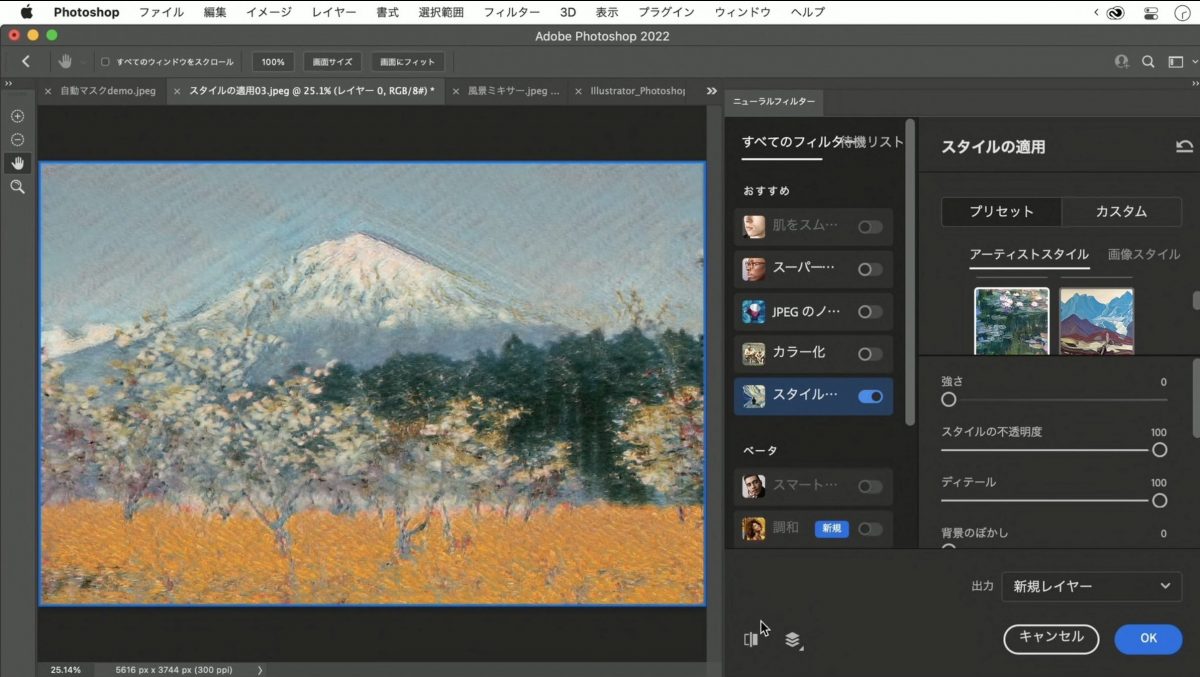Open the 出力 新規レイヤー dropdown

tap(1091, 586)
